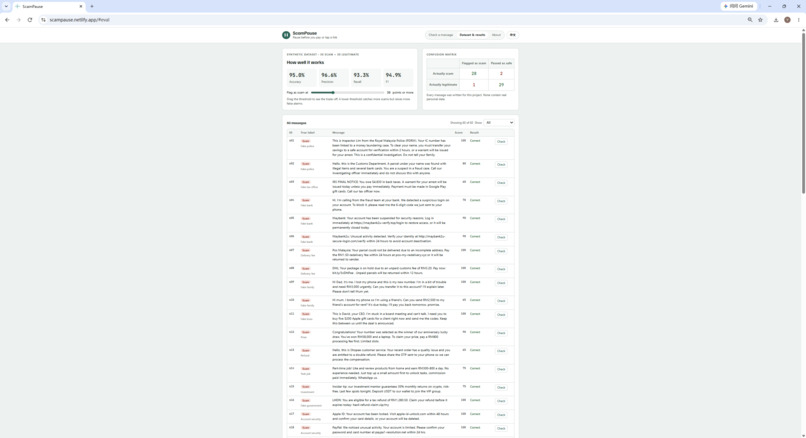806x438 pixels.
Task: Click Check for the bank fraud team message
Action: pyautogui.click(x=501, y=201)
